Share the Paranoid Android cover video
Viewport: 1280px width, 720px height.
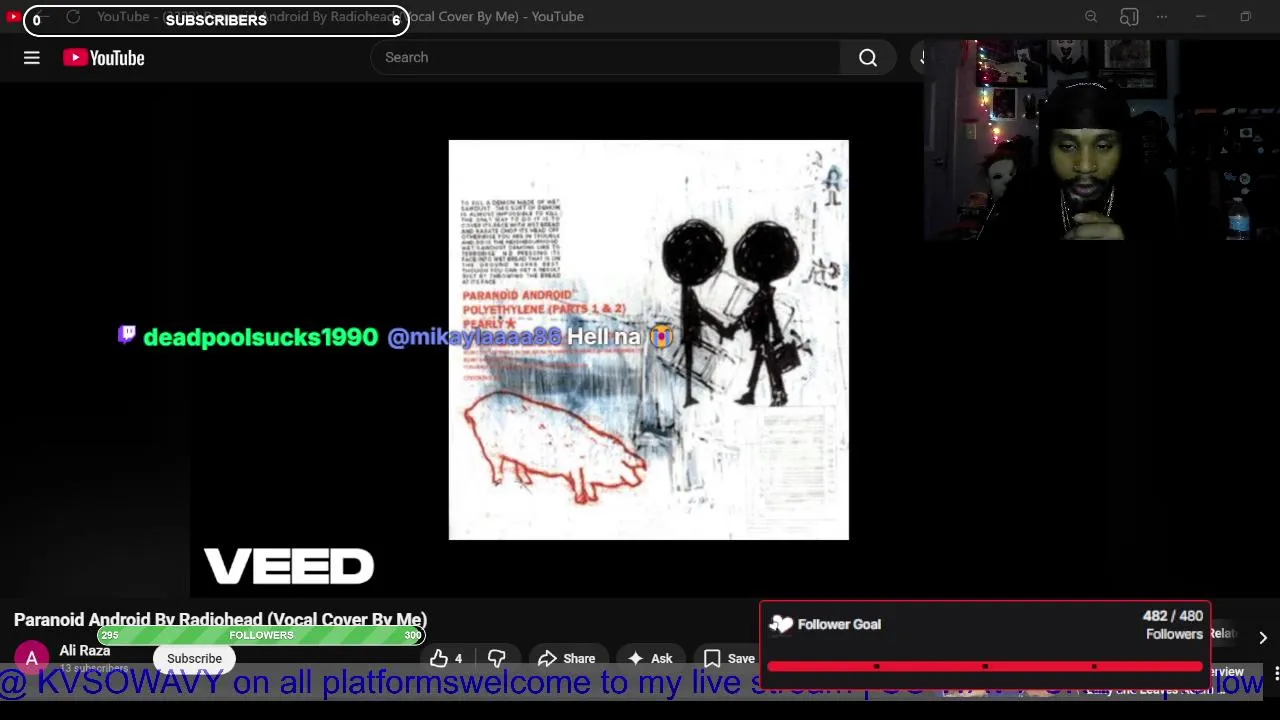coord(567,659)
